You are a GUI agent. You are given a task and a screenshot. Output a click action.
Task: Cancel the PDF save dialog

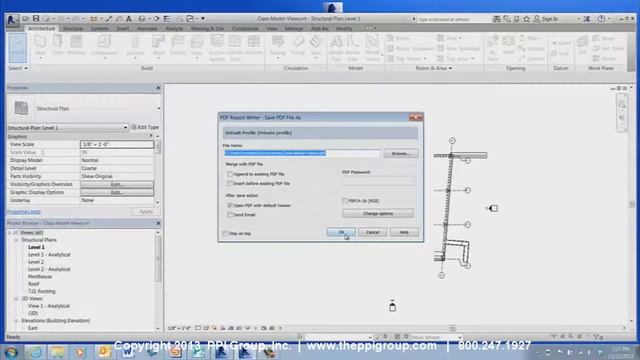pos(372,232)
